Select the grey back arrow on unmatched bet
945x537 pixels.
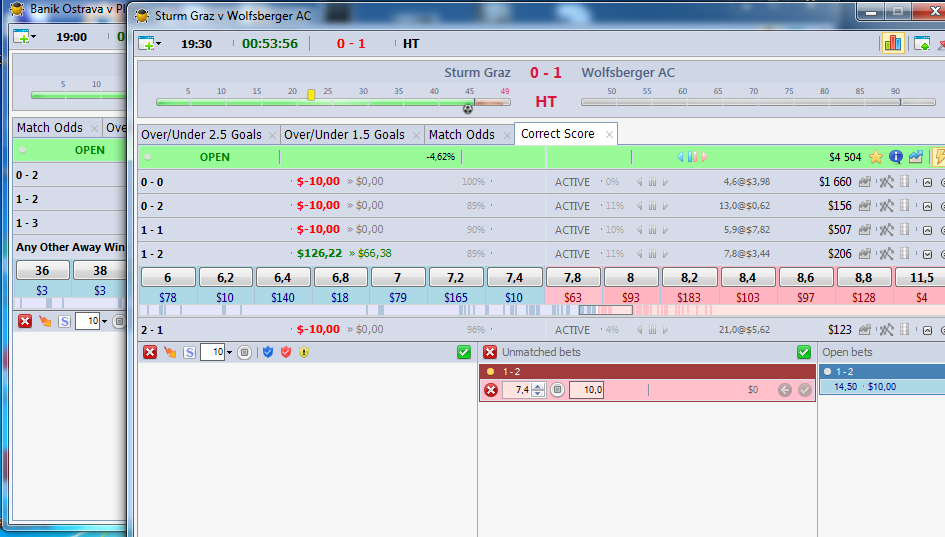[785, 390]
